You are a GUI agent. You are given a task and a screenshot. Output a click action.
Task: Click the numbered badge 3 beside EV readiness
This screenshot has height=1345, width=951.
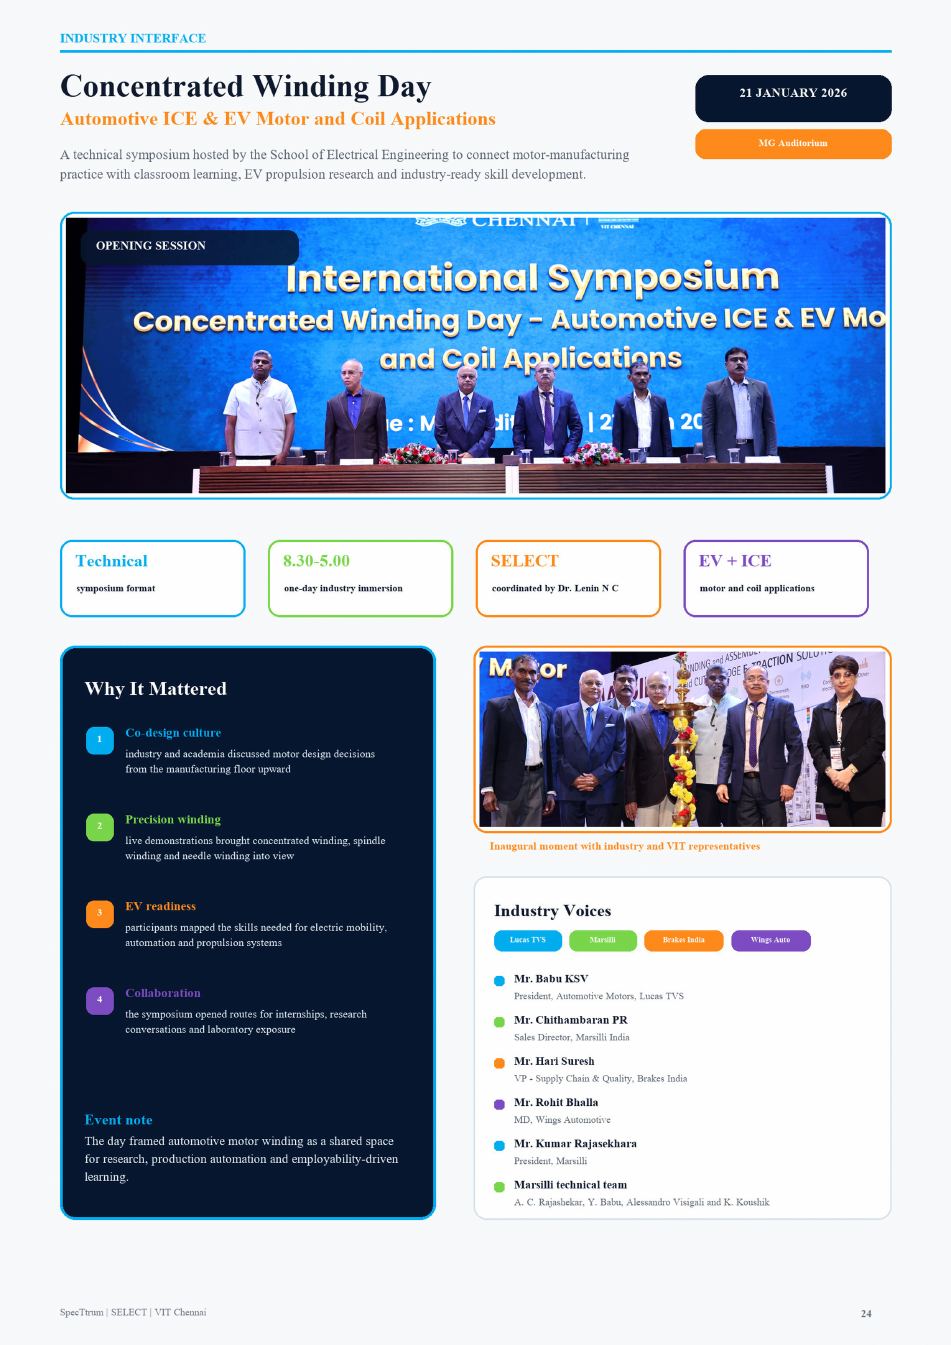[99, 914]
